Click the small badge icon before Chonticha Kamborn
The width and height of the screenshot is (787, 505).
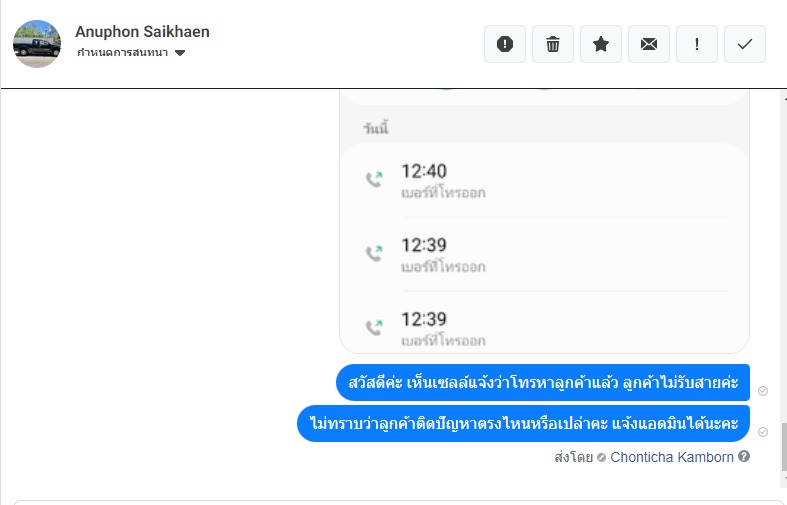[x=601, y=458]
